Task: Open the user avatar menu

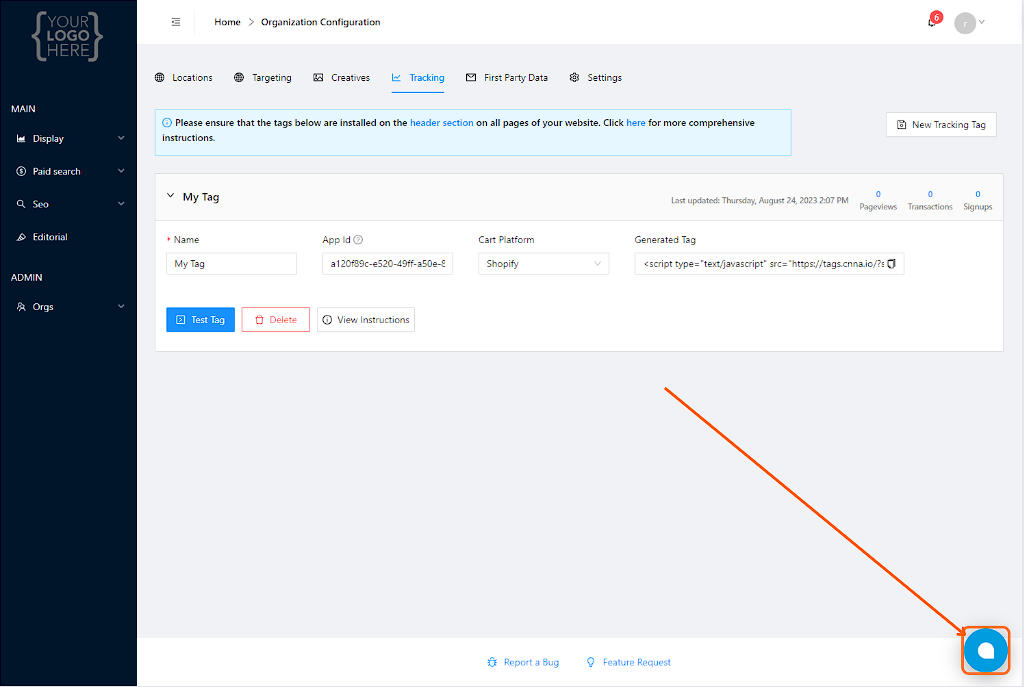Action: click(x=969, y=23)
